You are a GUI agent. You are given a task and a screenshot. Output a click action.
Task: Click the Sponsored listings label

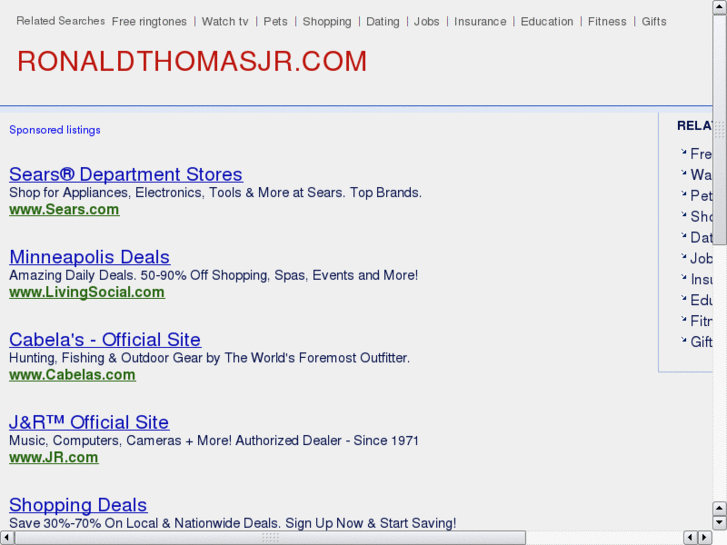[x=55, y=130]
